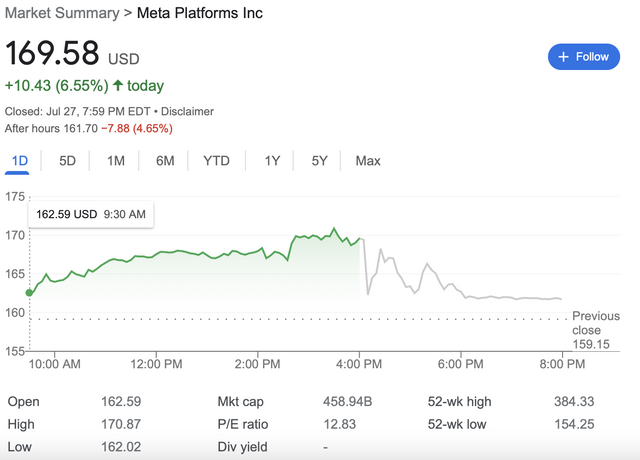Switch to the 1M time range tab
Screen dimensions: 640x460
pyautogui.click(x=116, y=161)
